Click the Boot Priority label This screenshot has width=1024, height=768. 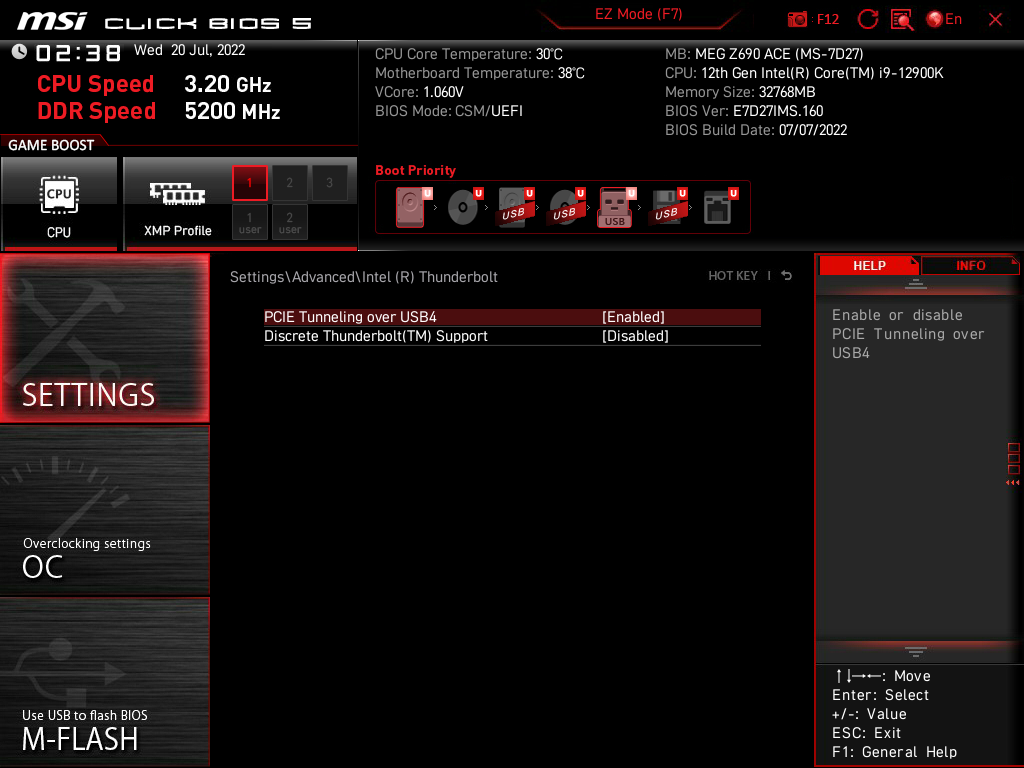coord(415,170)
